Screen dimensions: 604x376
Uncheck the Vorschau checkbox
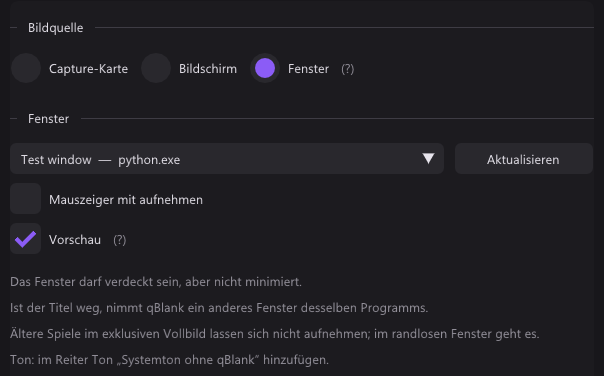coord(25,239)
